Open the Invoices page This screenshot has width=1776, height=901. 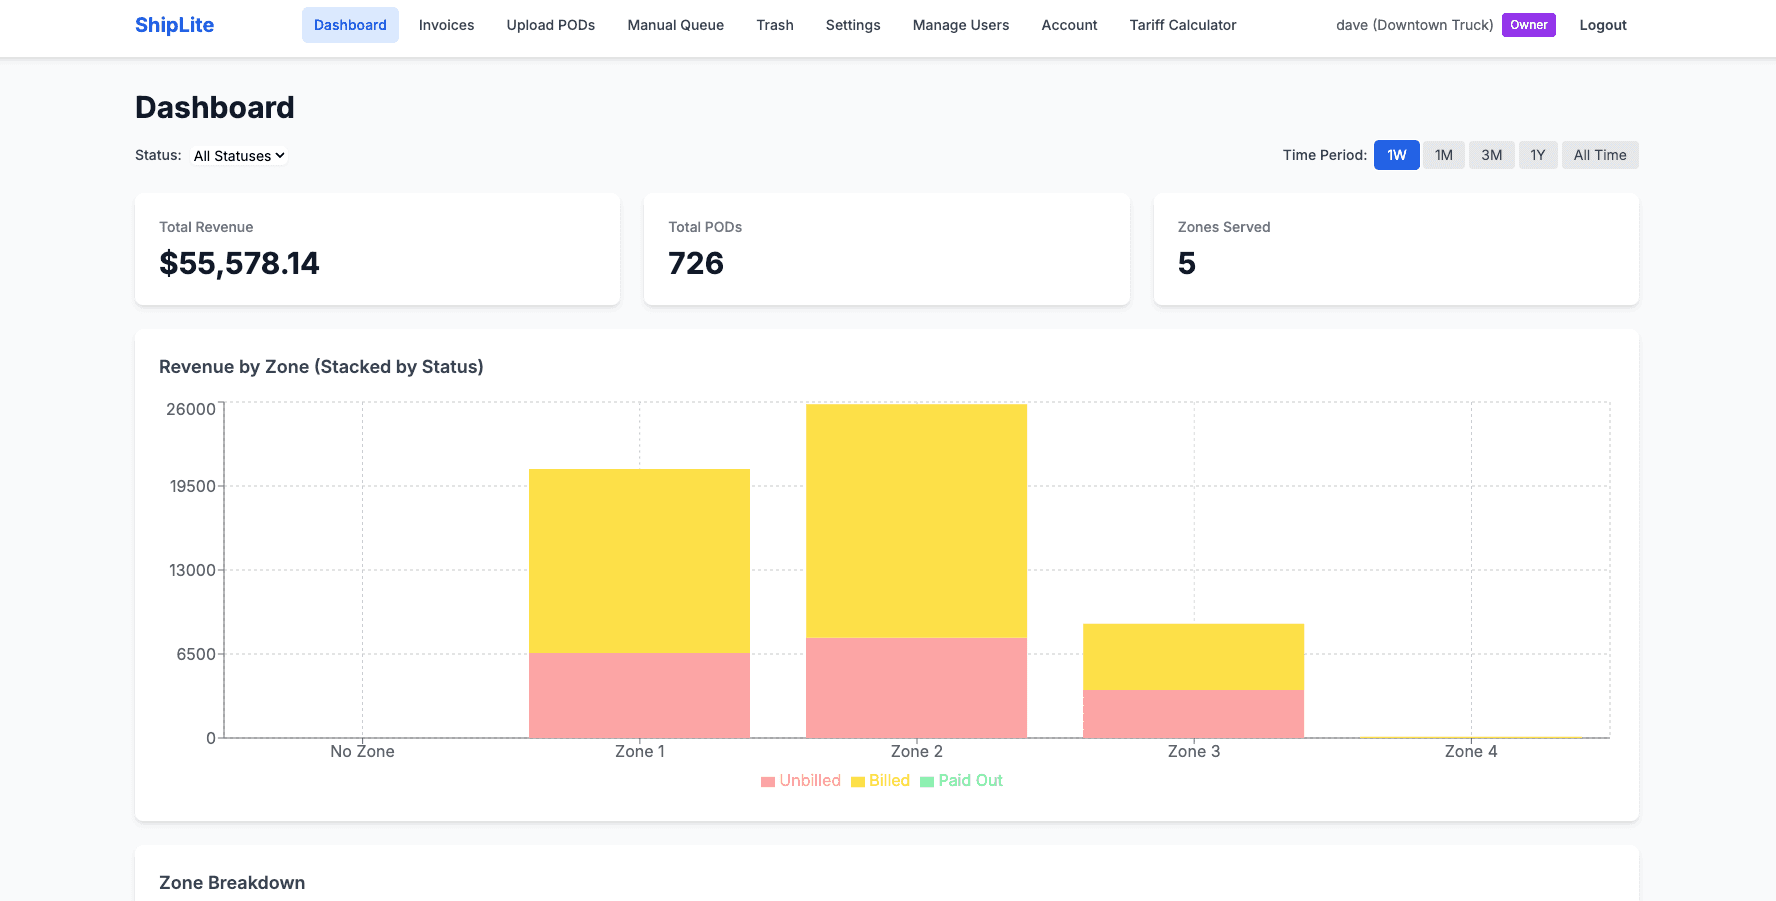tap(446, 25)
